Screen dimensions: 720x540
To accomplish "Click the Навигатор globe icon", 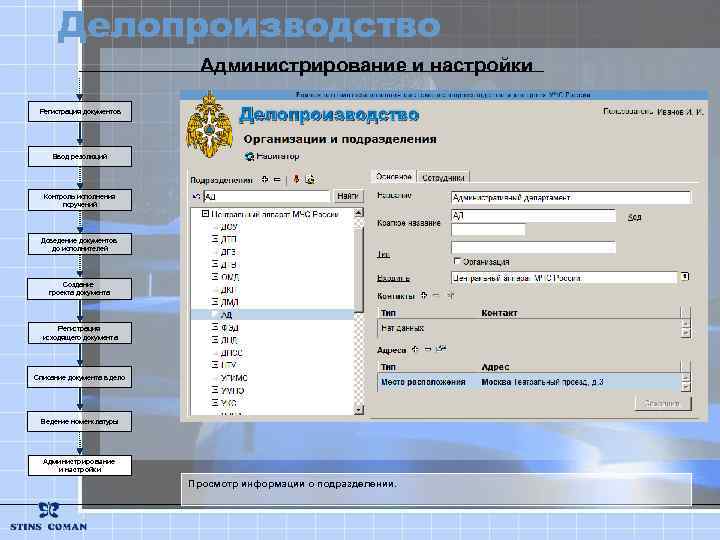I will 249,157.
